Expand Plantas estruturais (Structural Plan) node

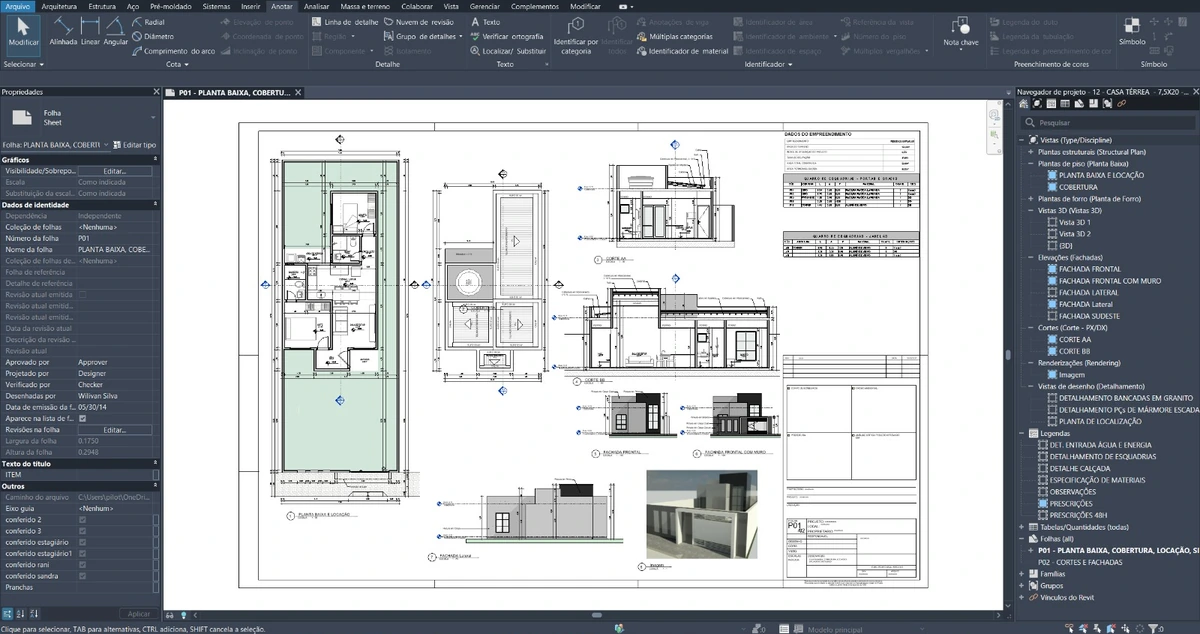tap(1031, 152)
